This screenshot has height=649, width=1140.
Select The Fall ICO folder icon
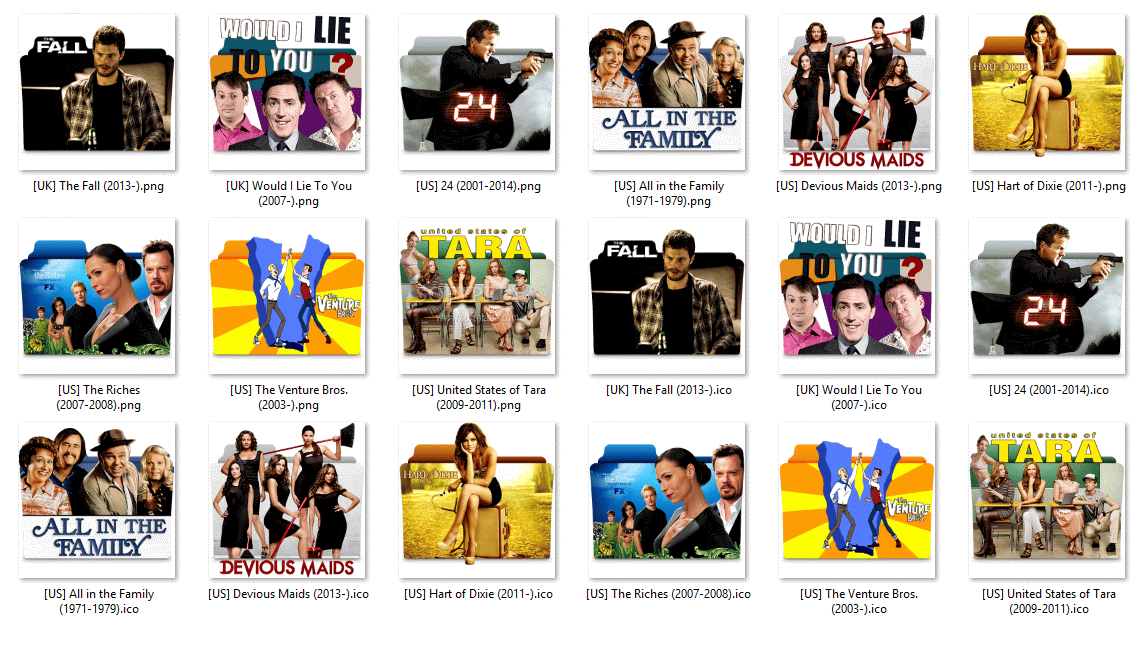click(668, 296)
